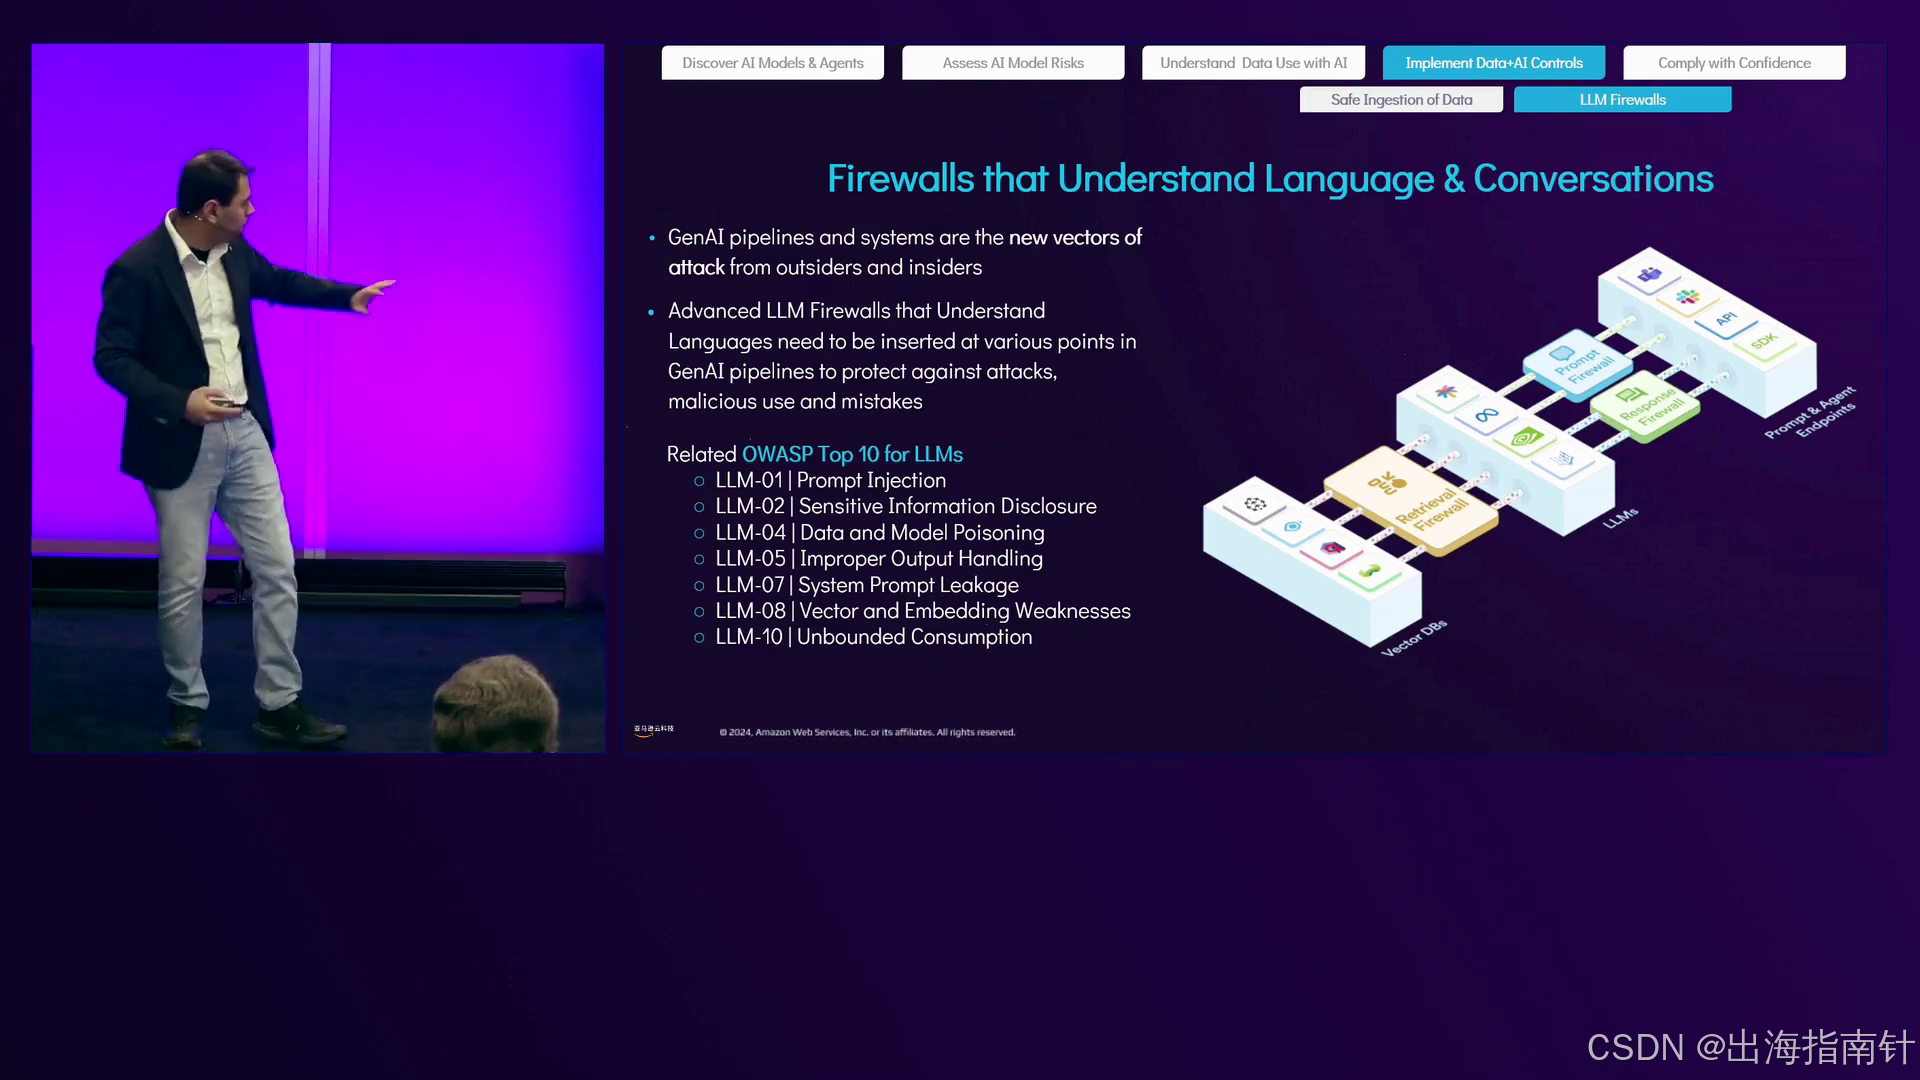Select the Meta infinity logo tile
Viewport: 1920px width, 1080px height.
coord(1486,415)
